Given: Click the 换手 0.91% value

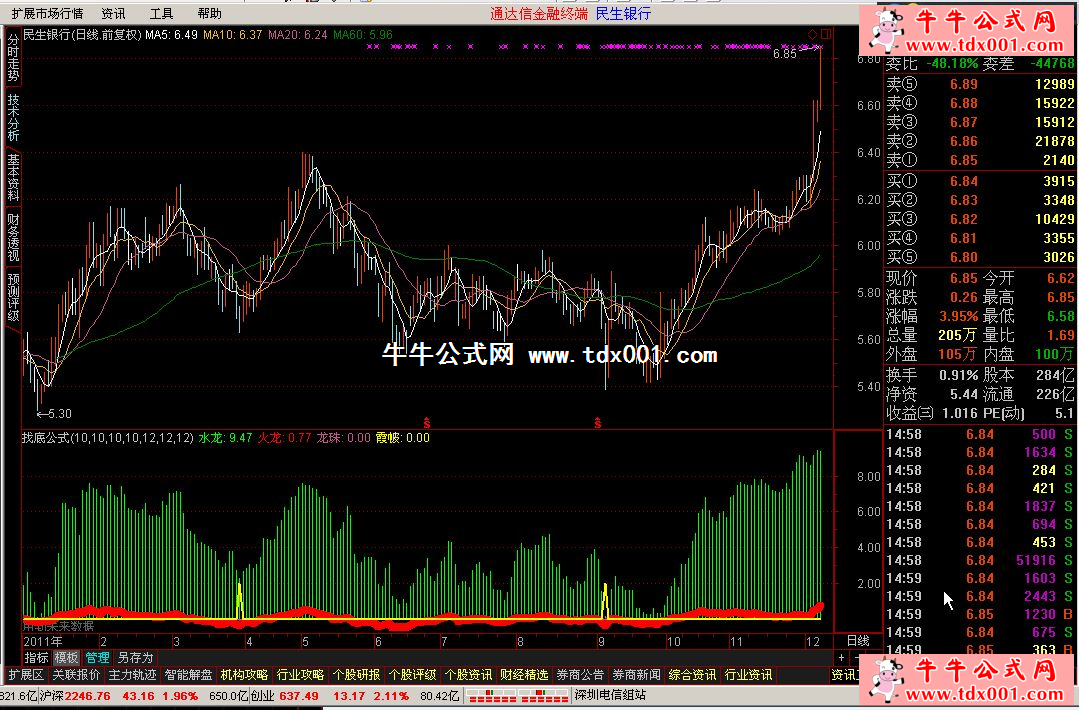Looking at the screenshot, I should pos(959,376).
